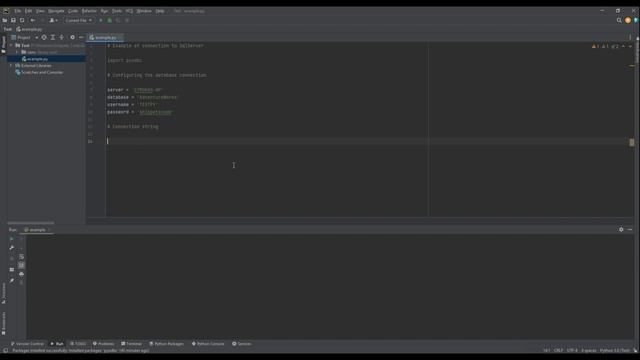
Task: Open the Problems tool window
Action: (x=103, y=344)
